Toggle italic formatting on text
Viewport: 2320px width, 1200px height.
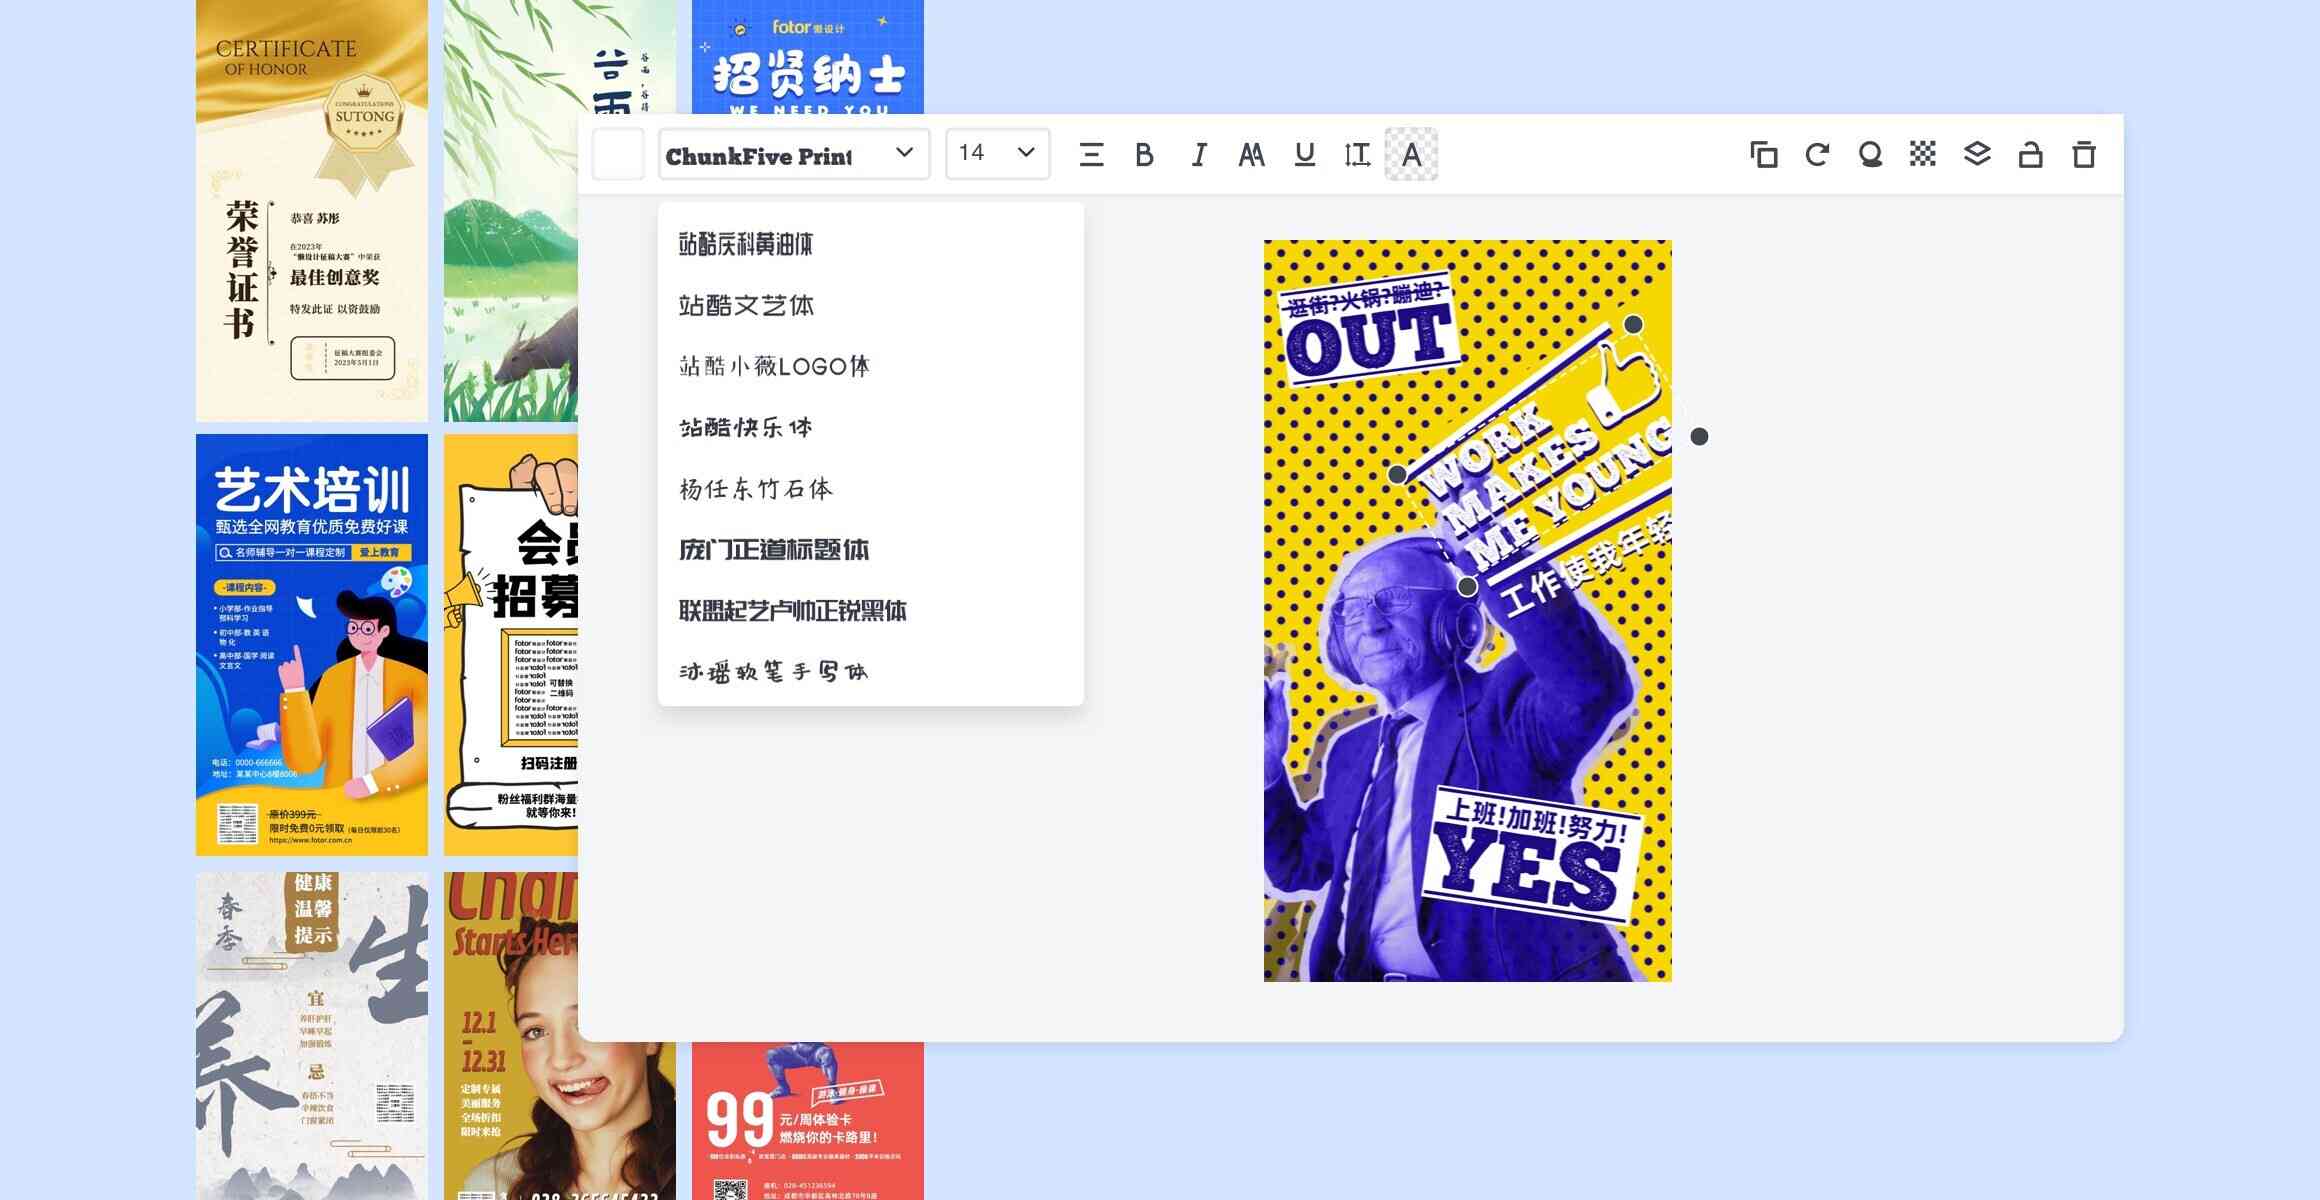[1198, 152]
